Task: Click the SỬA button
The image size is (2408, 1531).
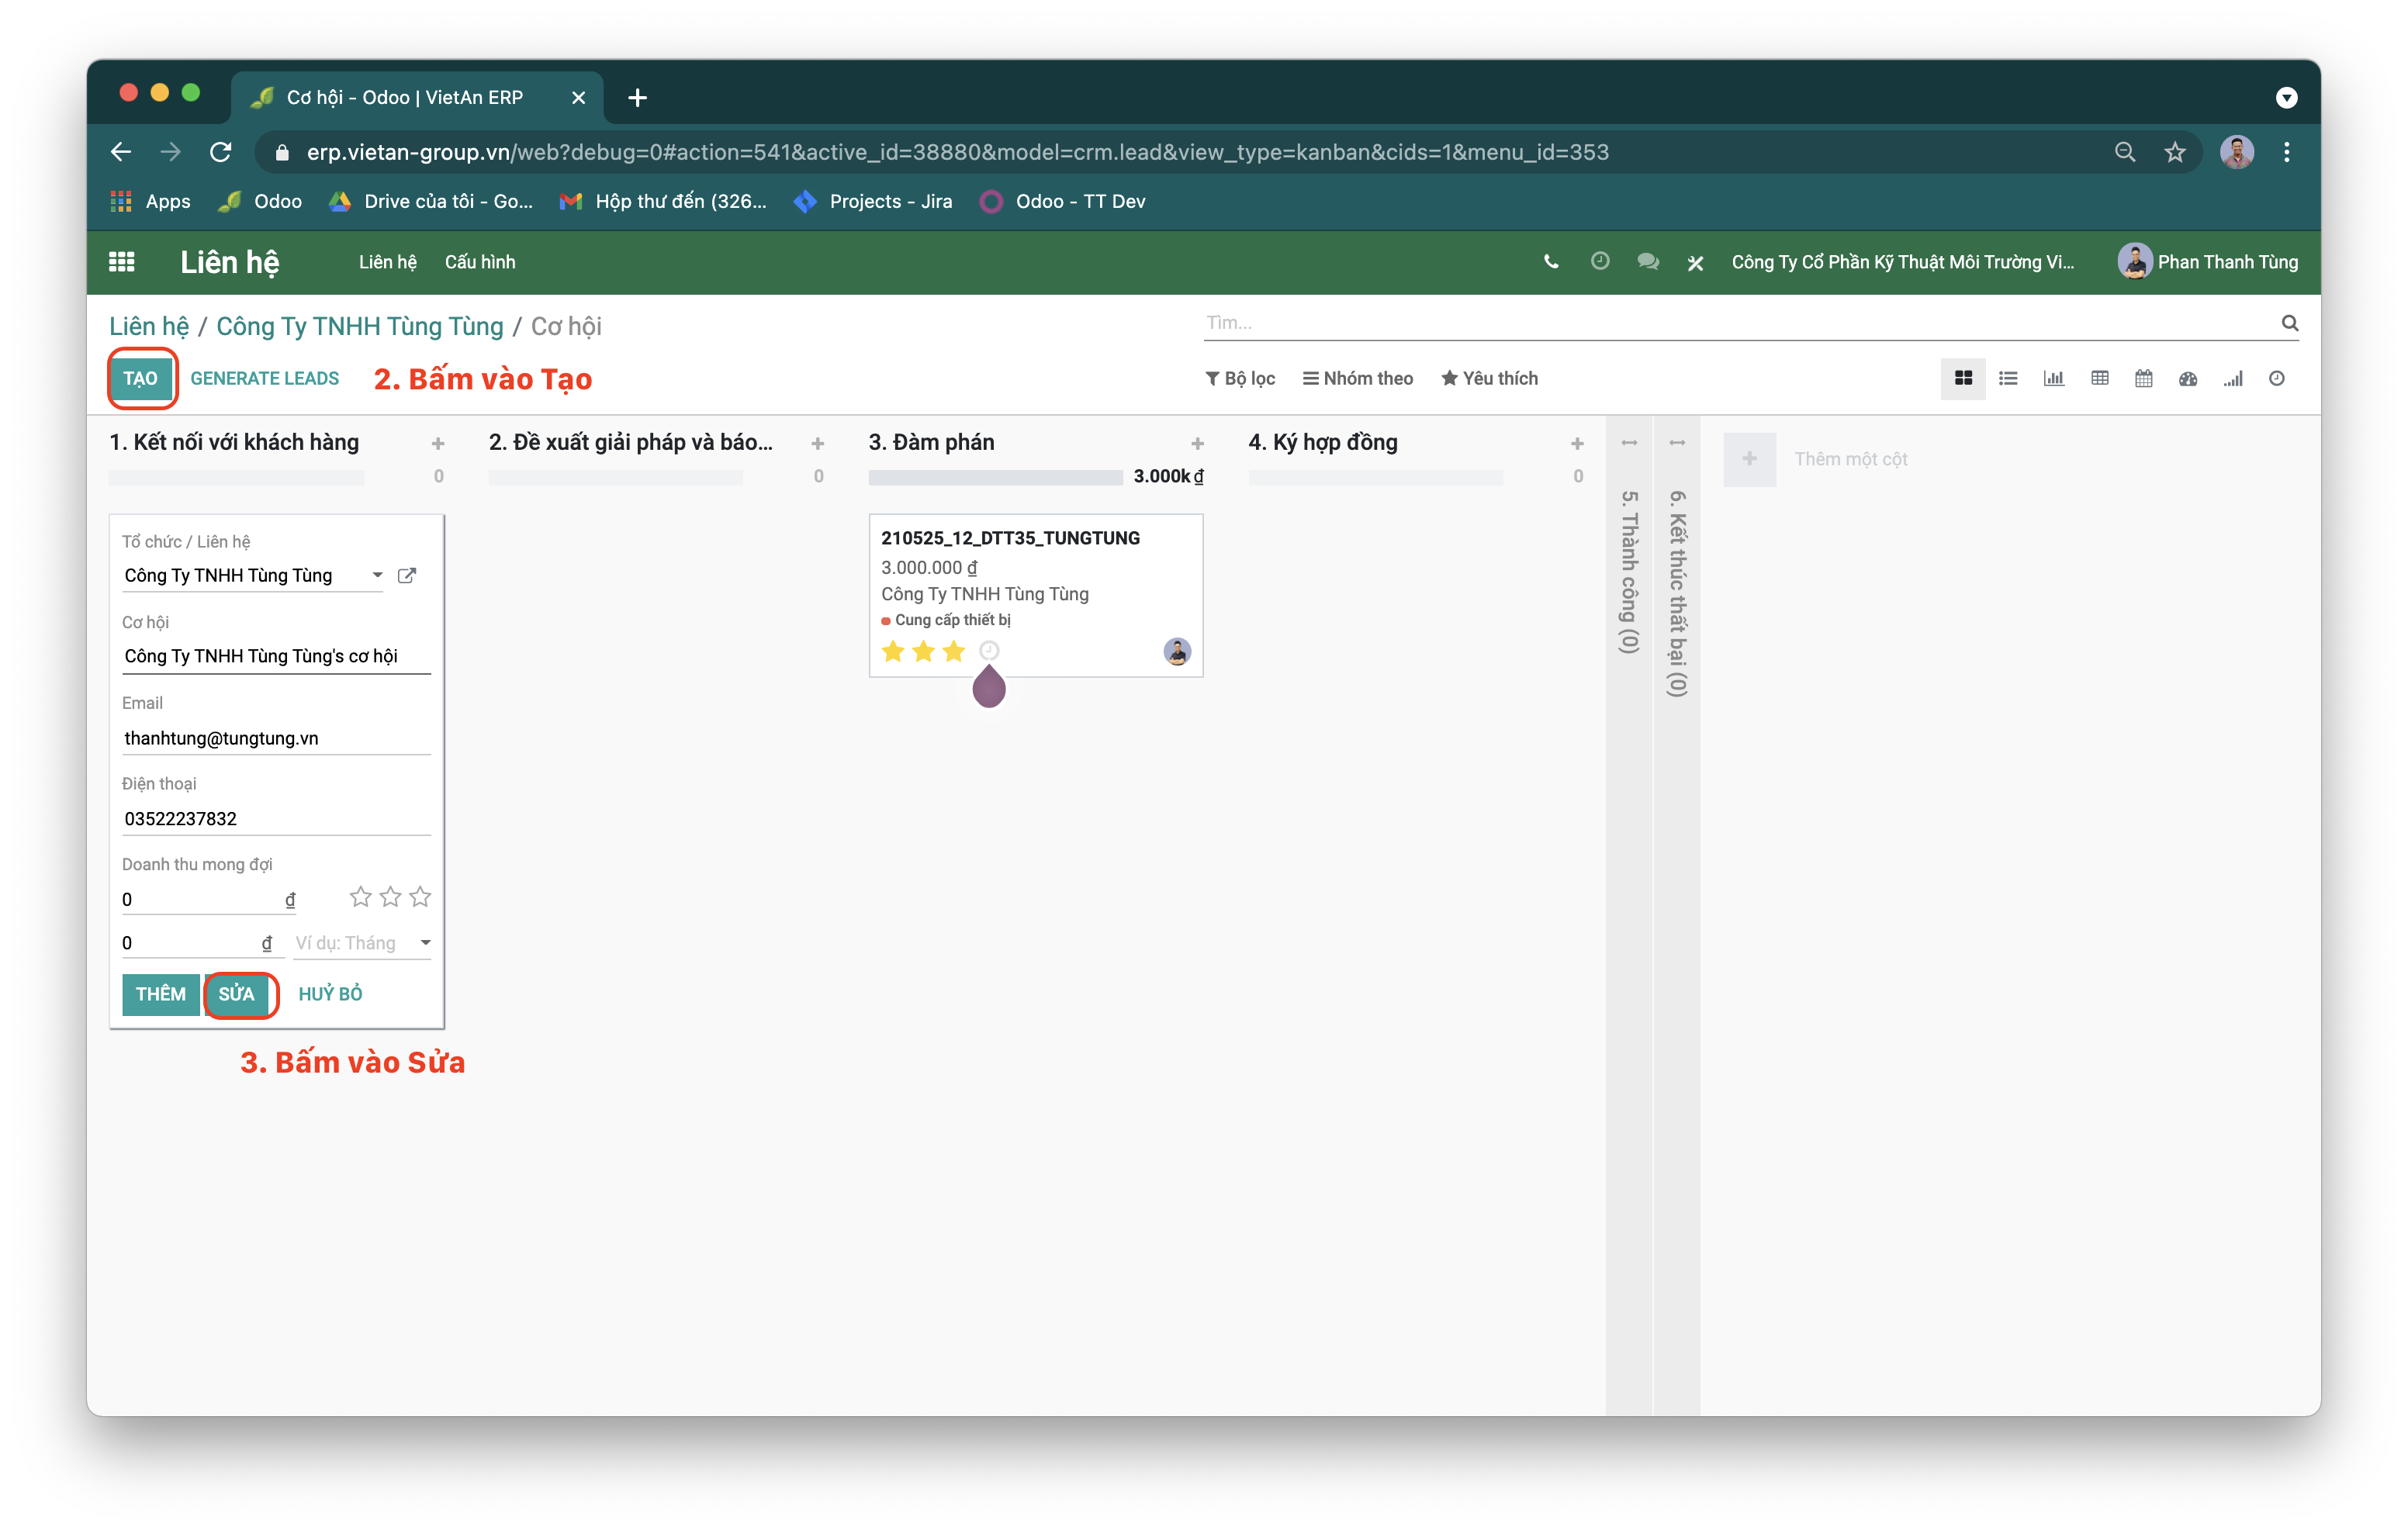Action: click(x=237, y=994)
